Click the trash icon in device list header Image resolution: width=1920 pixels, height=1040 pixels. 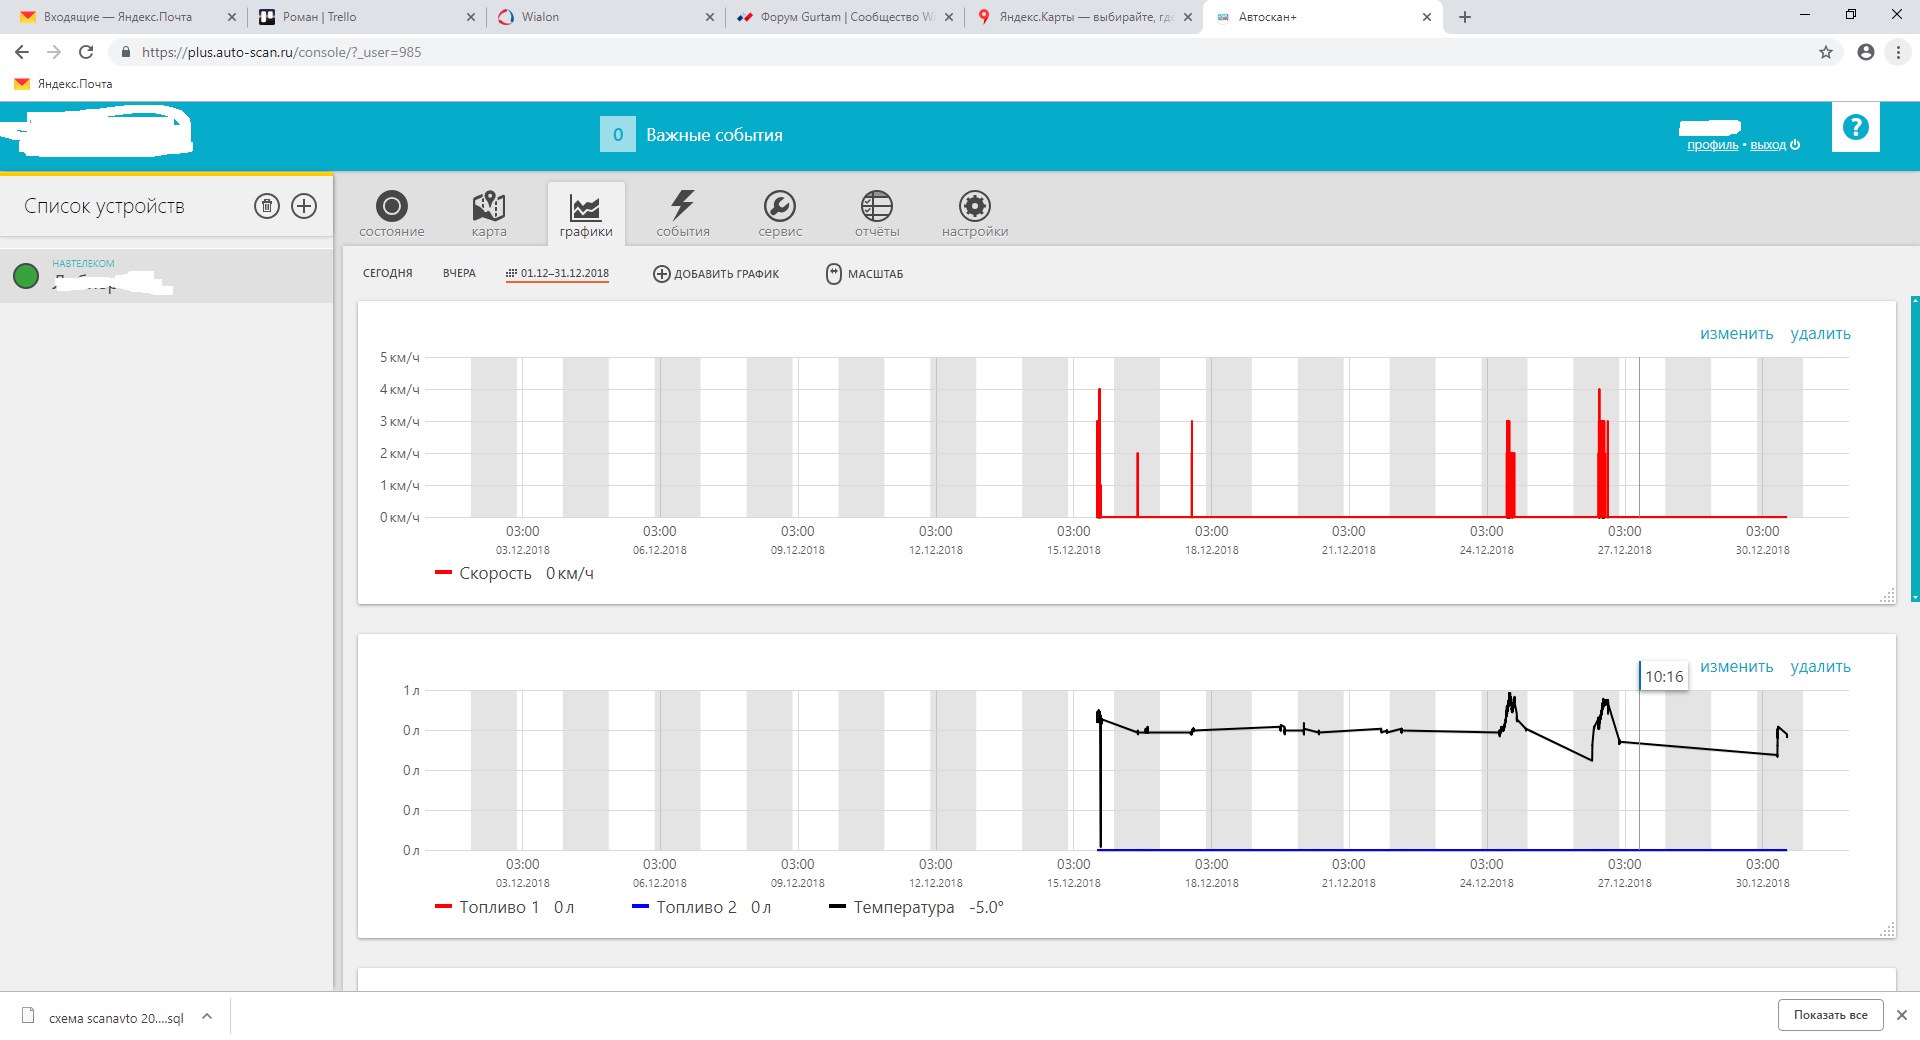coord(266,206)
